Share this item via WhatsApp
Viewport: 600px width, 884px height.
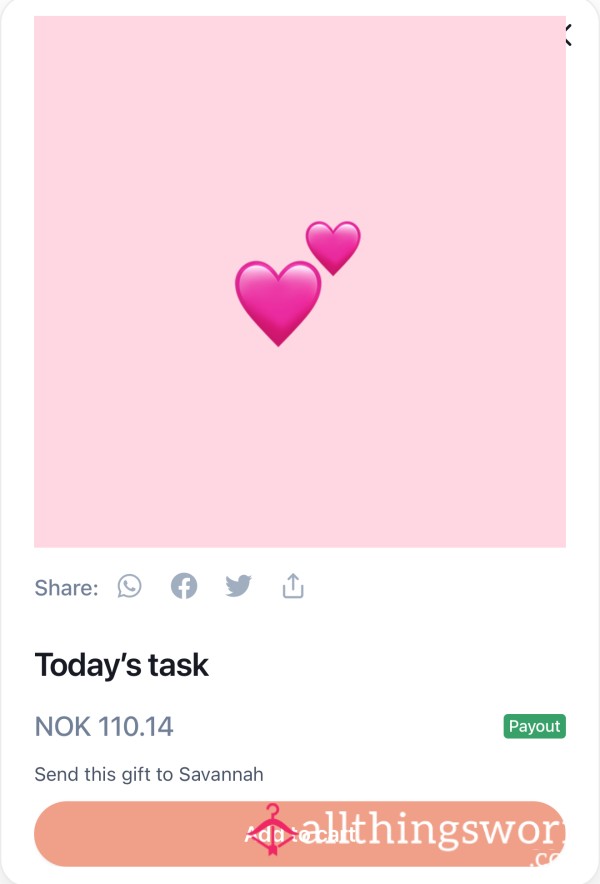pos(130,586)
